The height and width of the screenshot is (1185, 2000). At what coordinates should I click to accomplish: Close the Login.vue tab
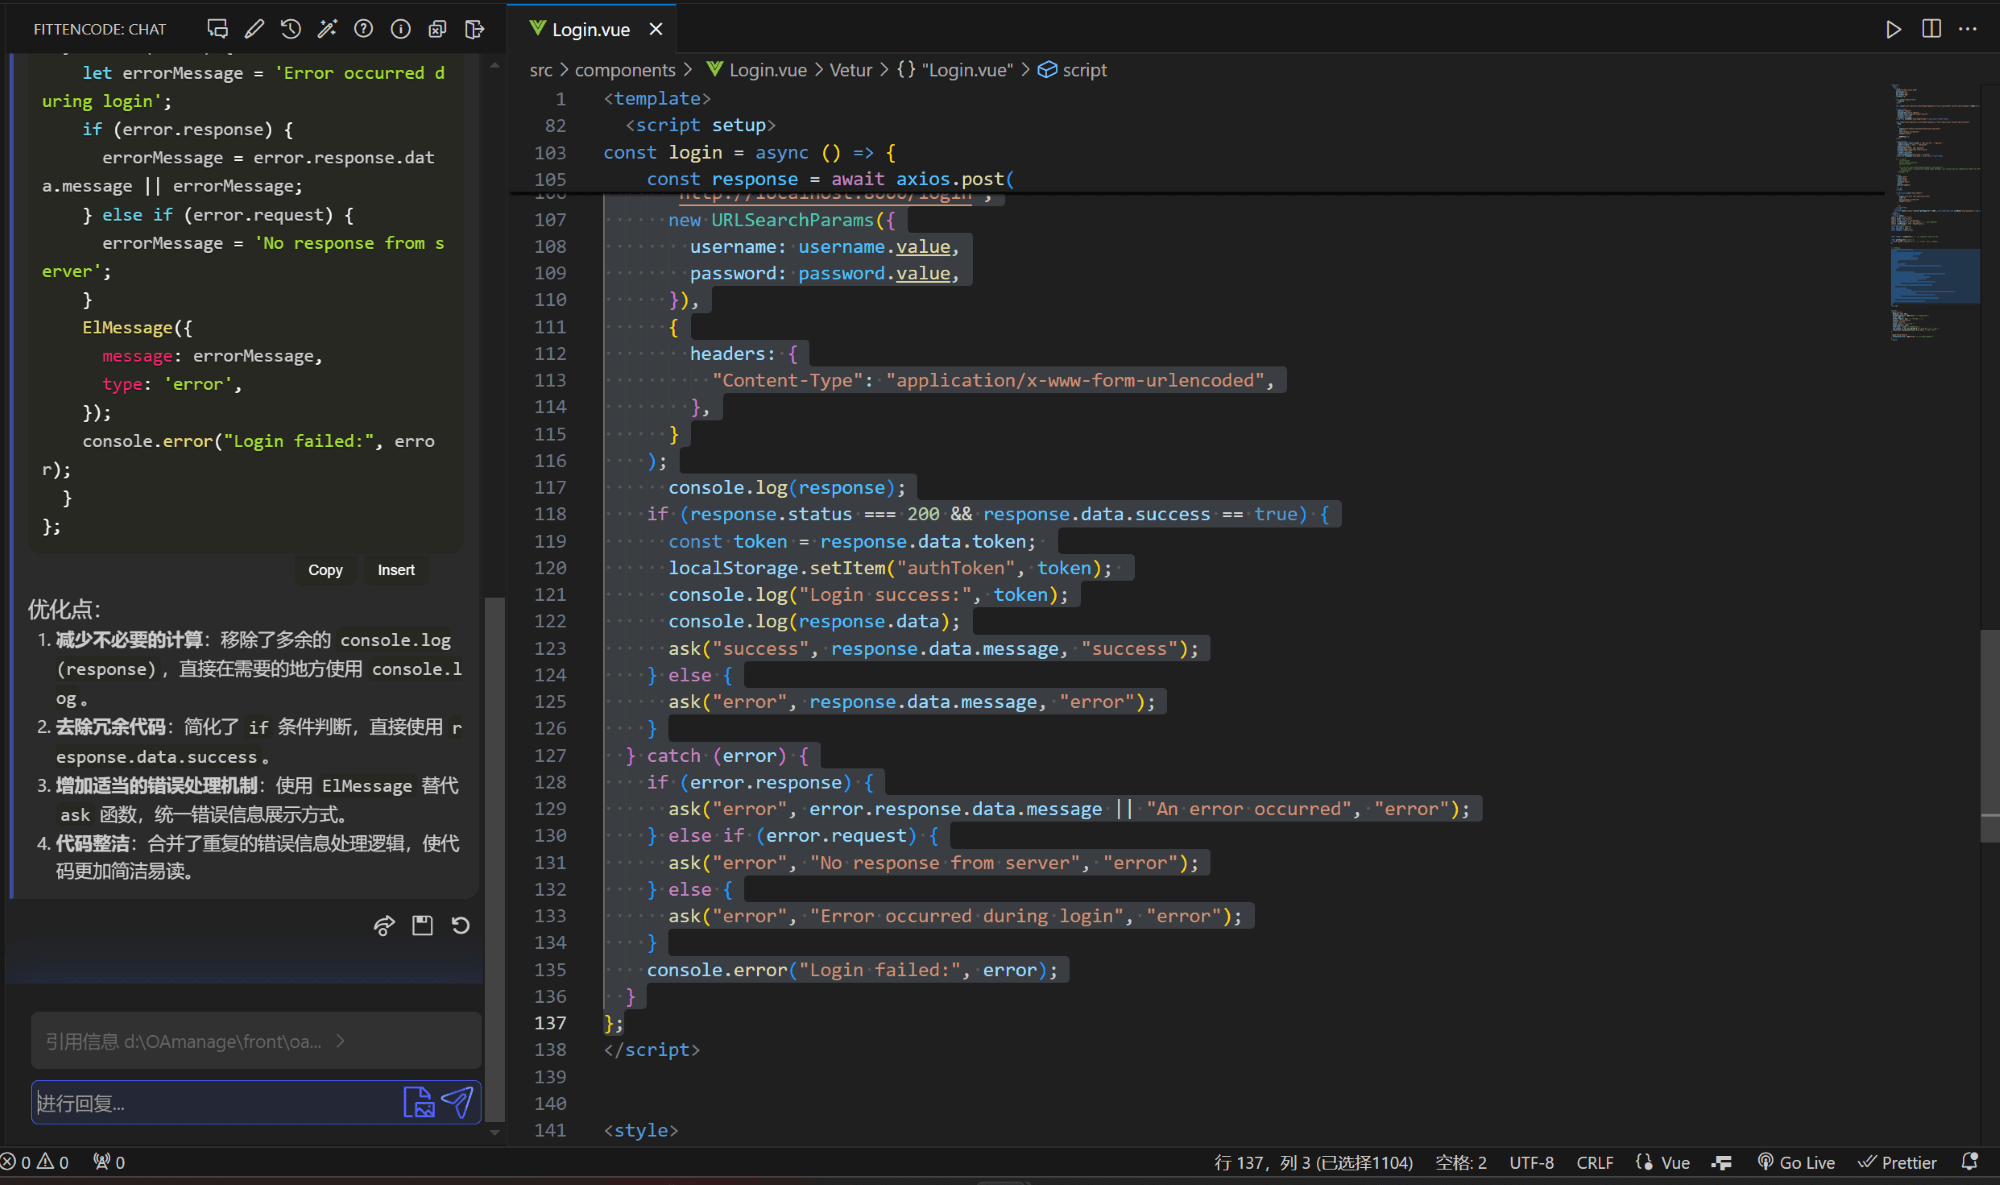(x=656, y=29)
